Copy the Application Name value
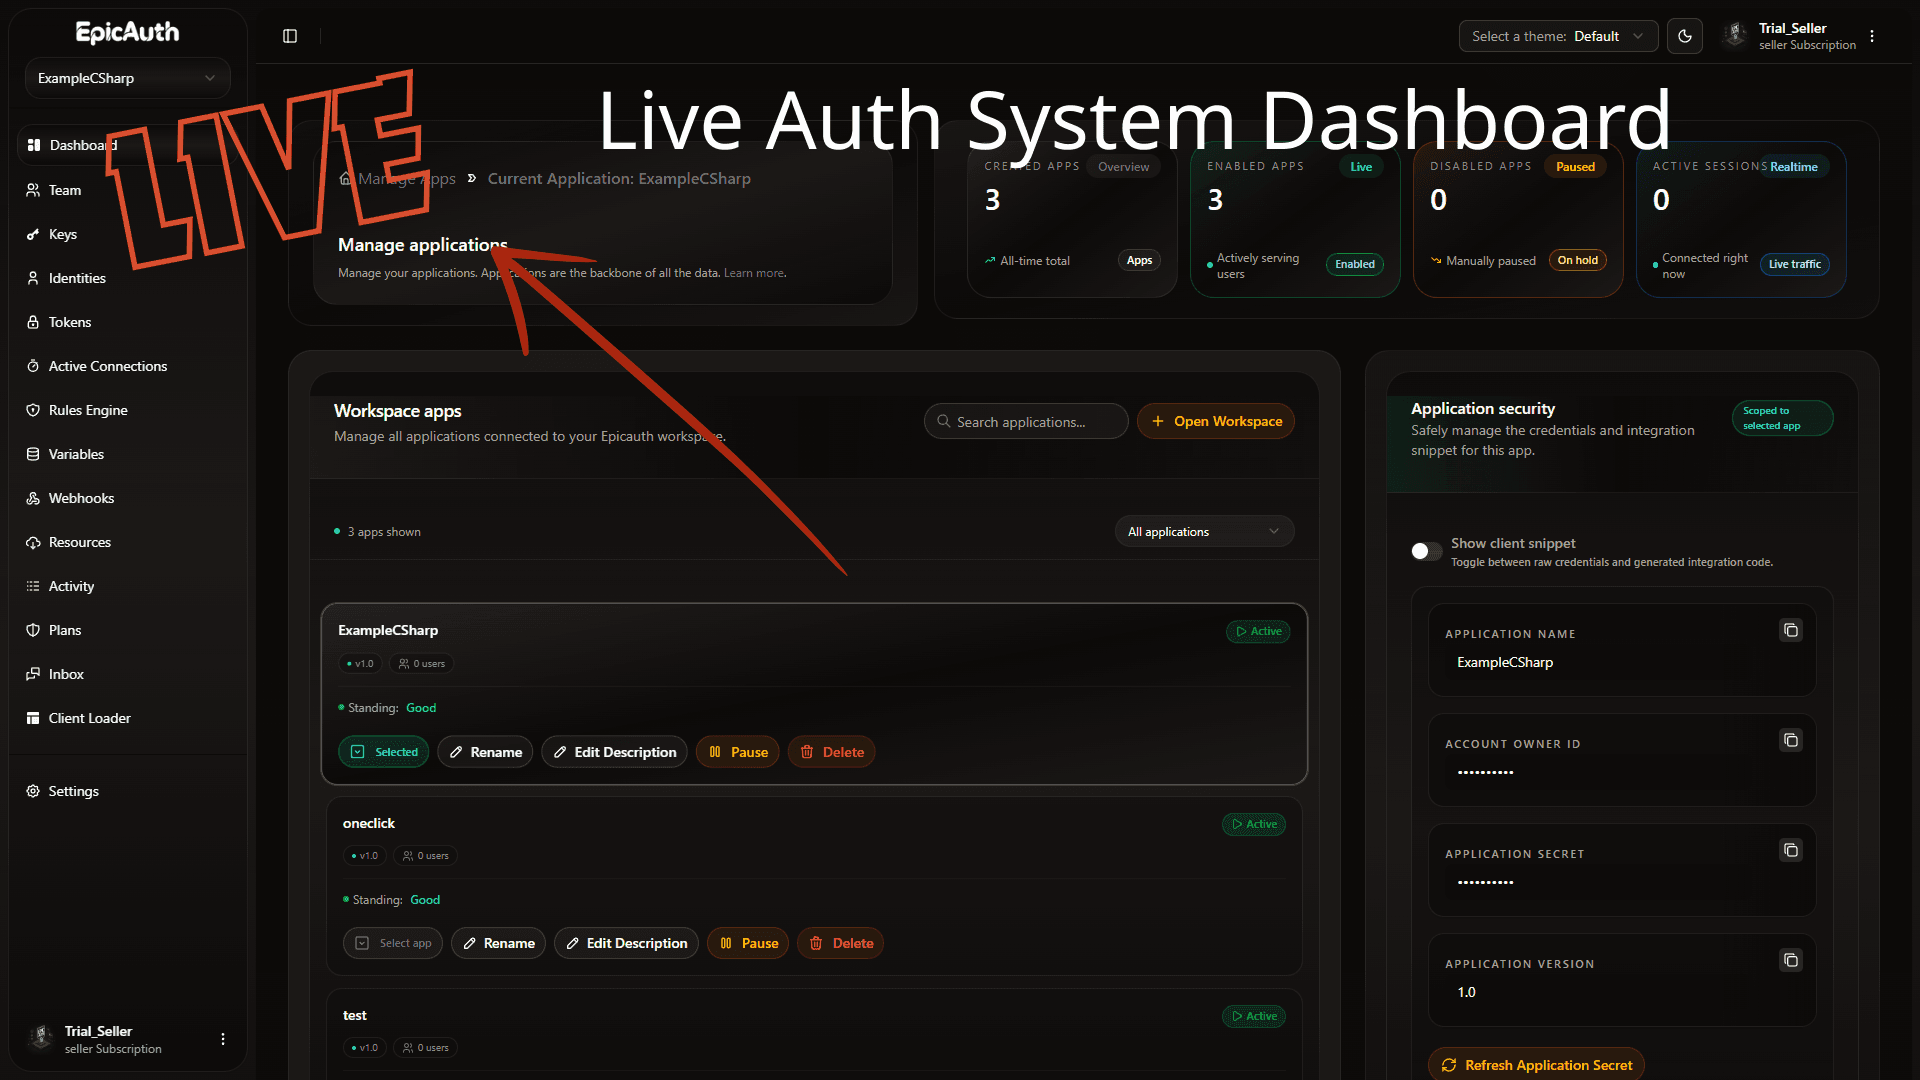 tap(1790, 631)
